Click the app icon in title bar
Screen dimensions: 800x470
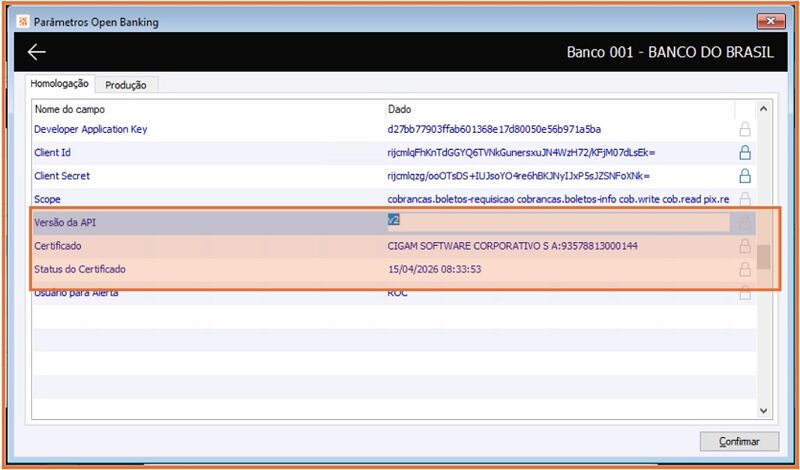(22, 22)
